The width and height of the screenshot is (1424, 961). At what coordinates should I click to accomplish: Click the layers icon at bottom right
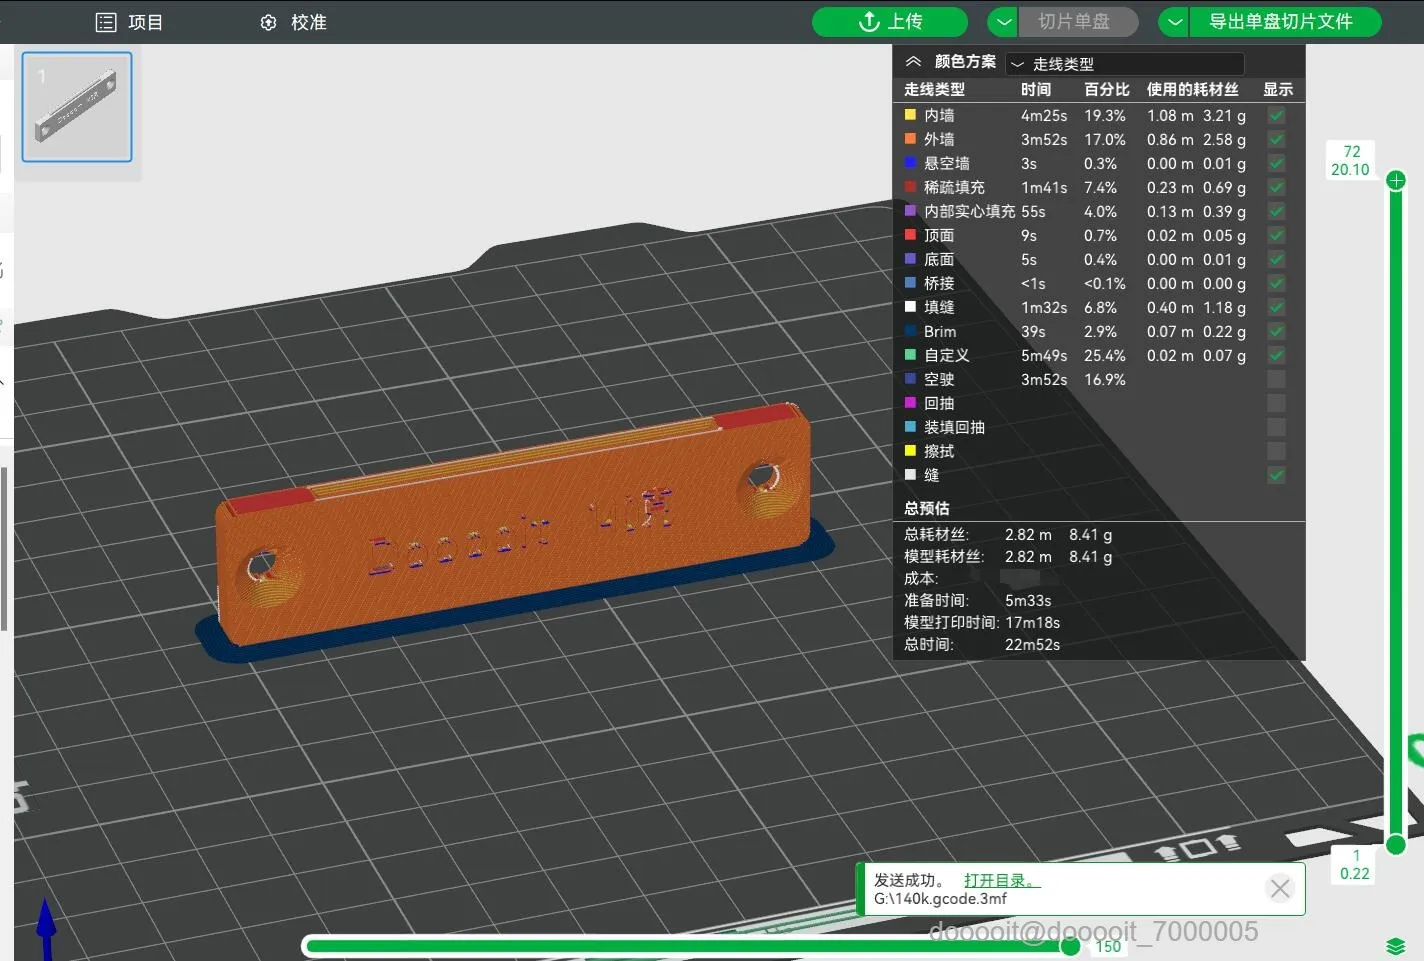point(1396,946)
